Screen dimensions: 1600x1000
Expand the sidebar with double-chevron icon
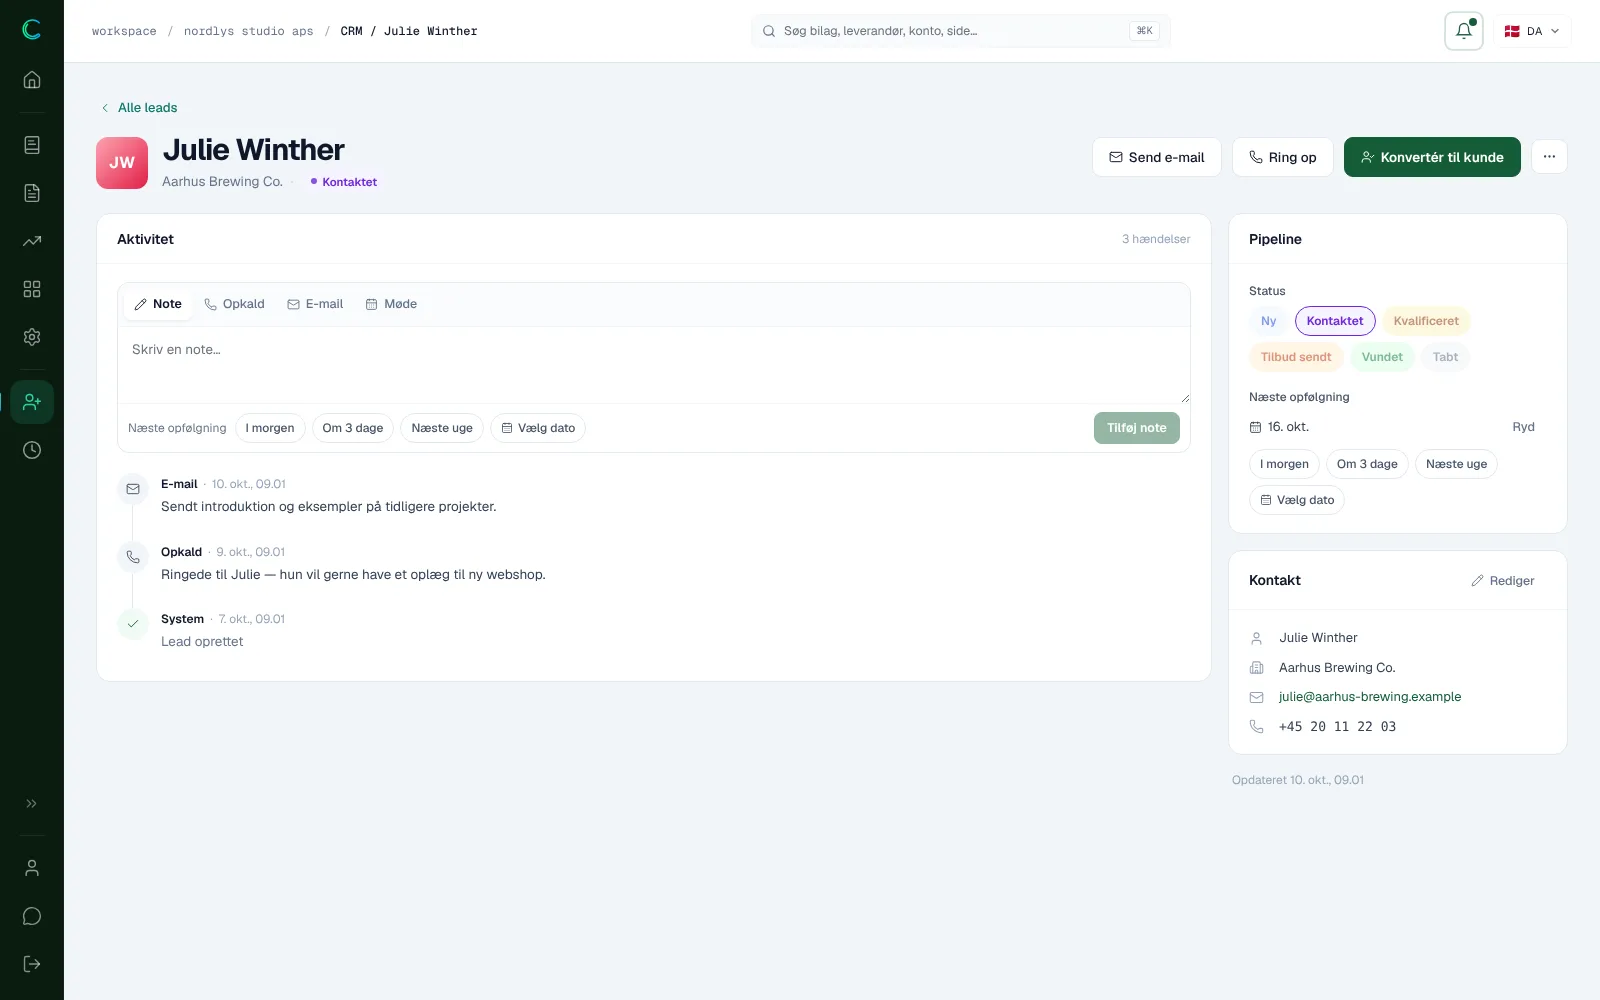pos(32,803)
